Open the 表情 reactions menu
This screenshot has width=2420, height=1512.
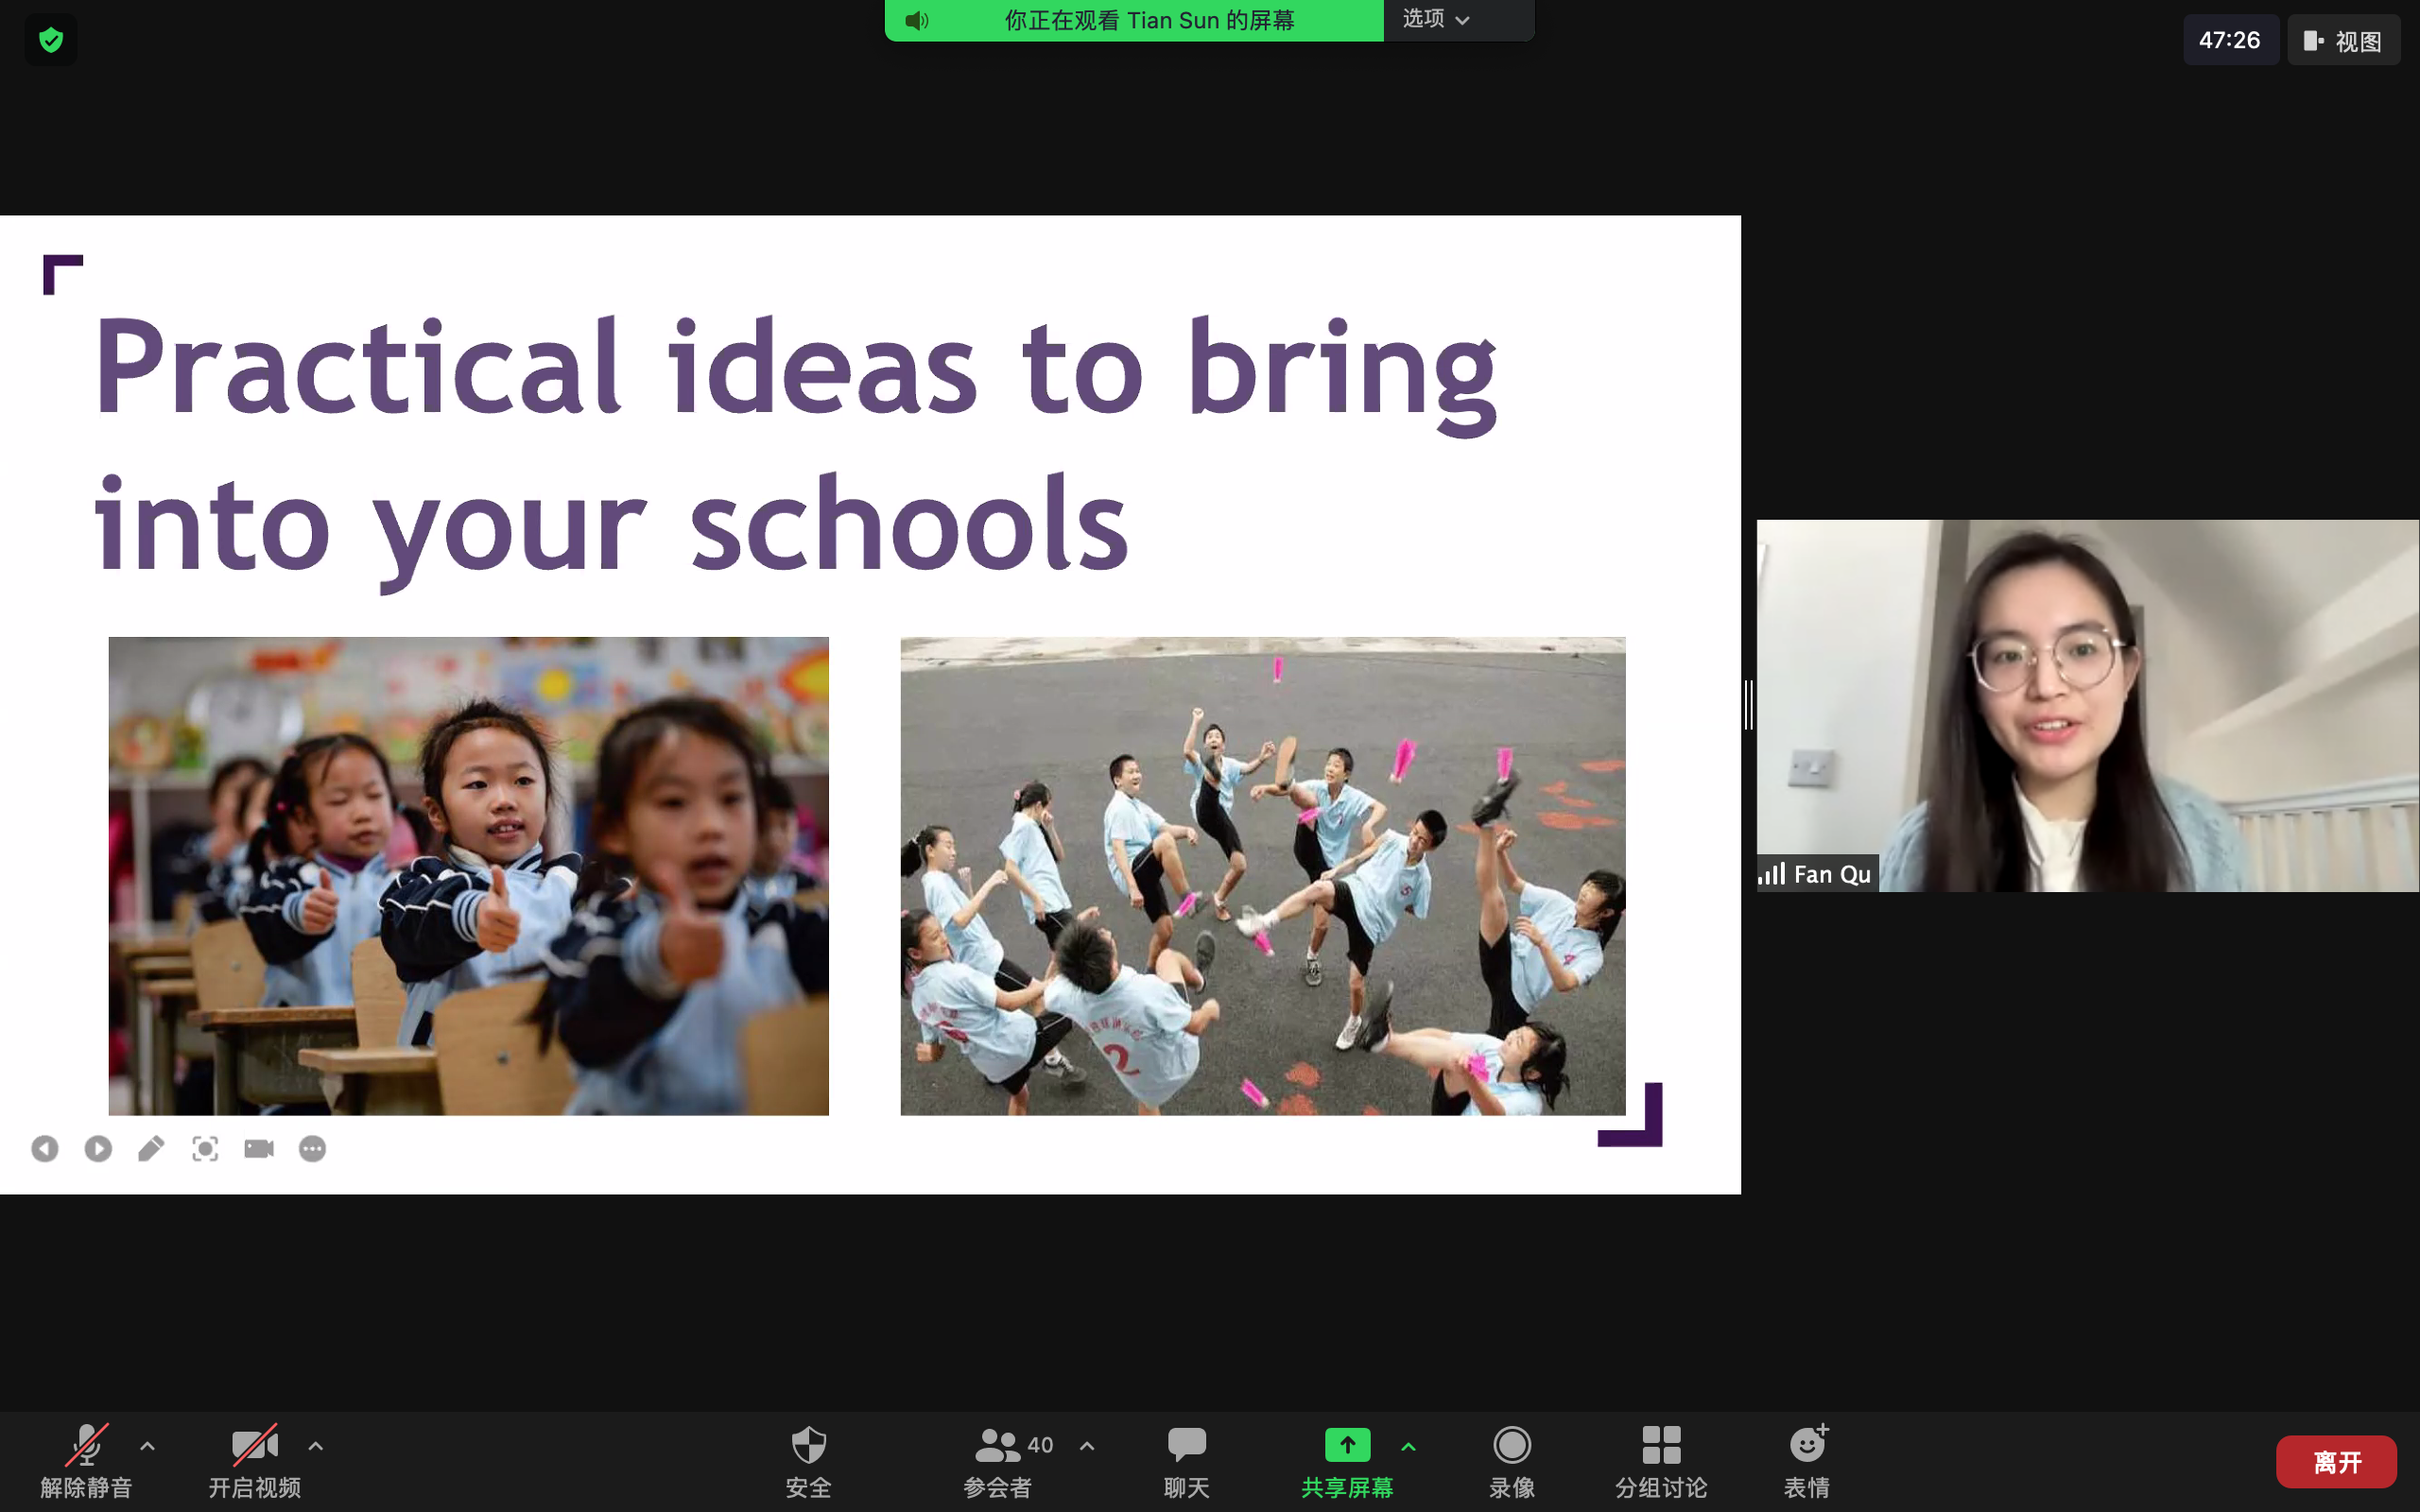pos(1807,1461)
